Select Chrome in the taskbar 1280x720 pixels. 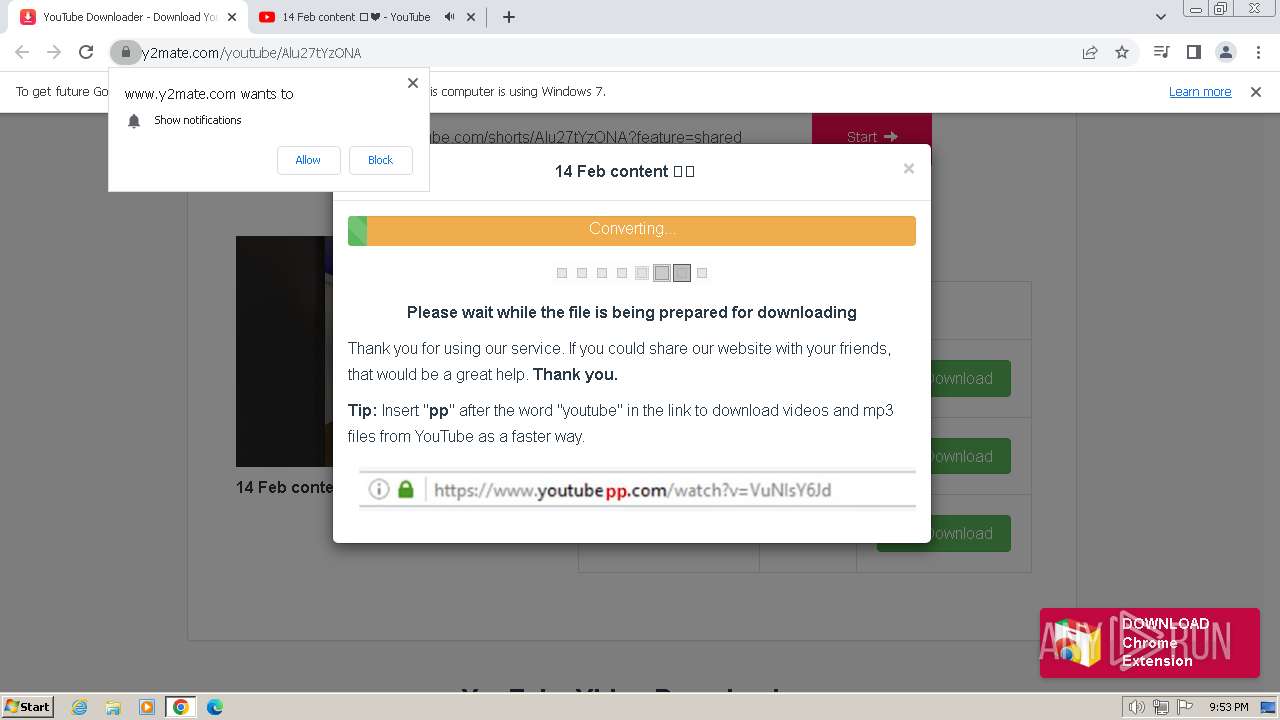180,707
